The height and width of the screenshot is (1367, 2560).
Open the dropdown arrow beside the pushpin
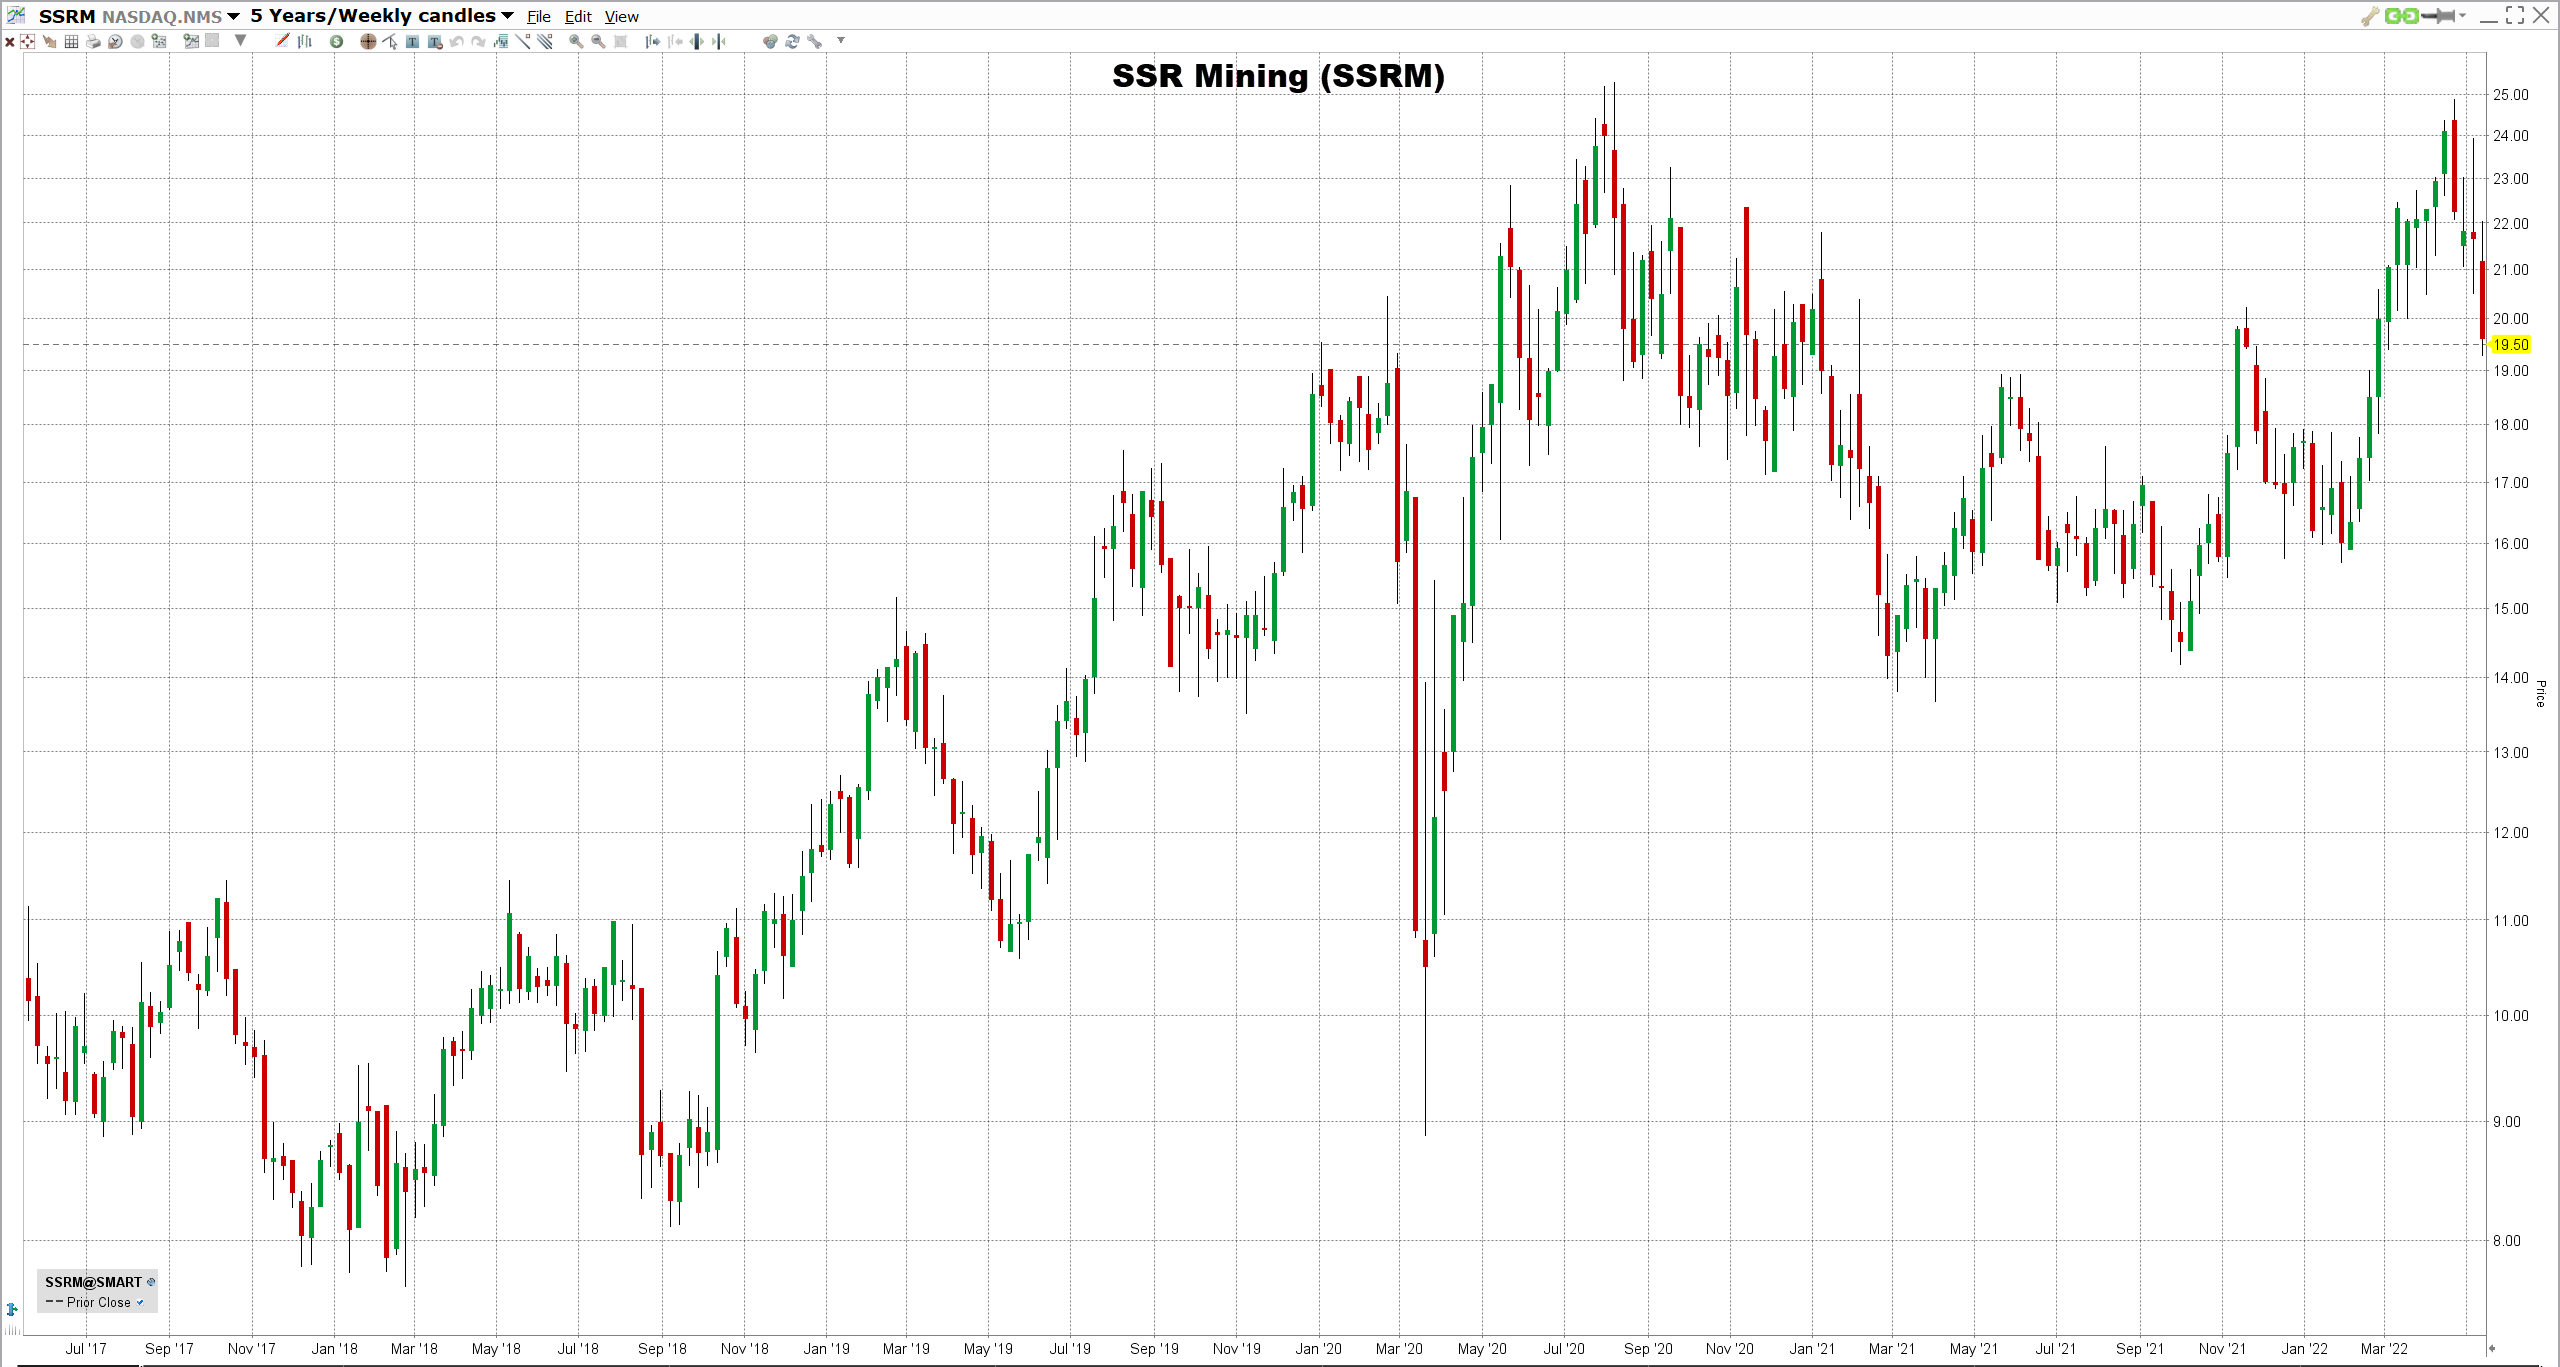point(2462,16)
